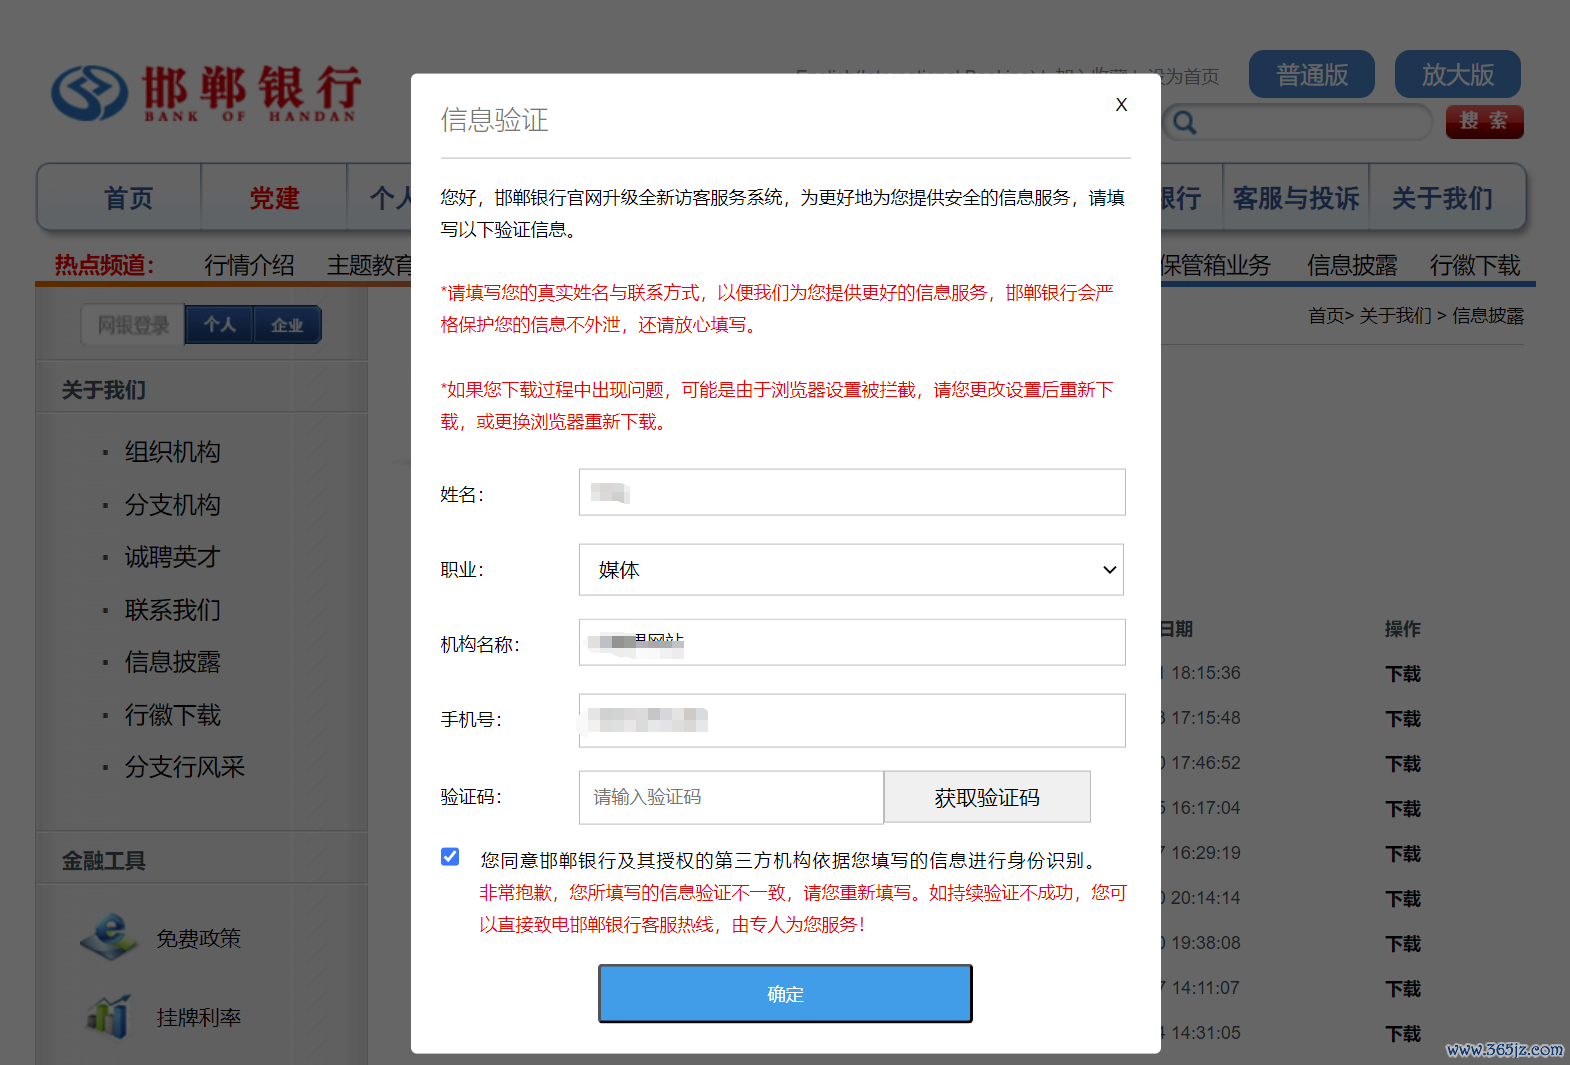Image resolution: width=1570 pixels, height=1065 pixels.
Task: Open 关于我们 navigation tab
Action: coord(1442,198)
